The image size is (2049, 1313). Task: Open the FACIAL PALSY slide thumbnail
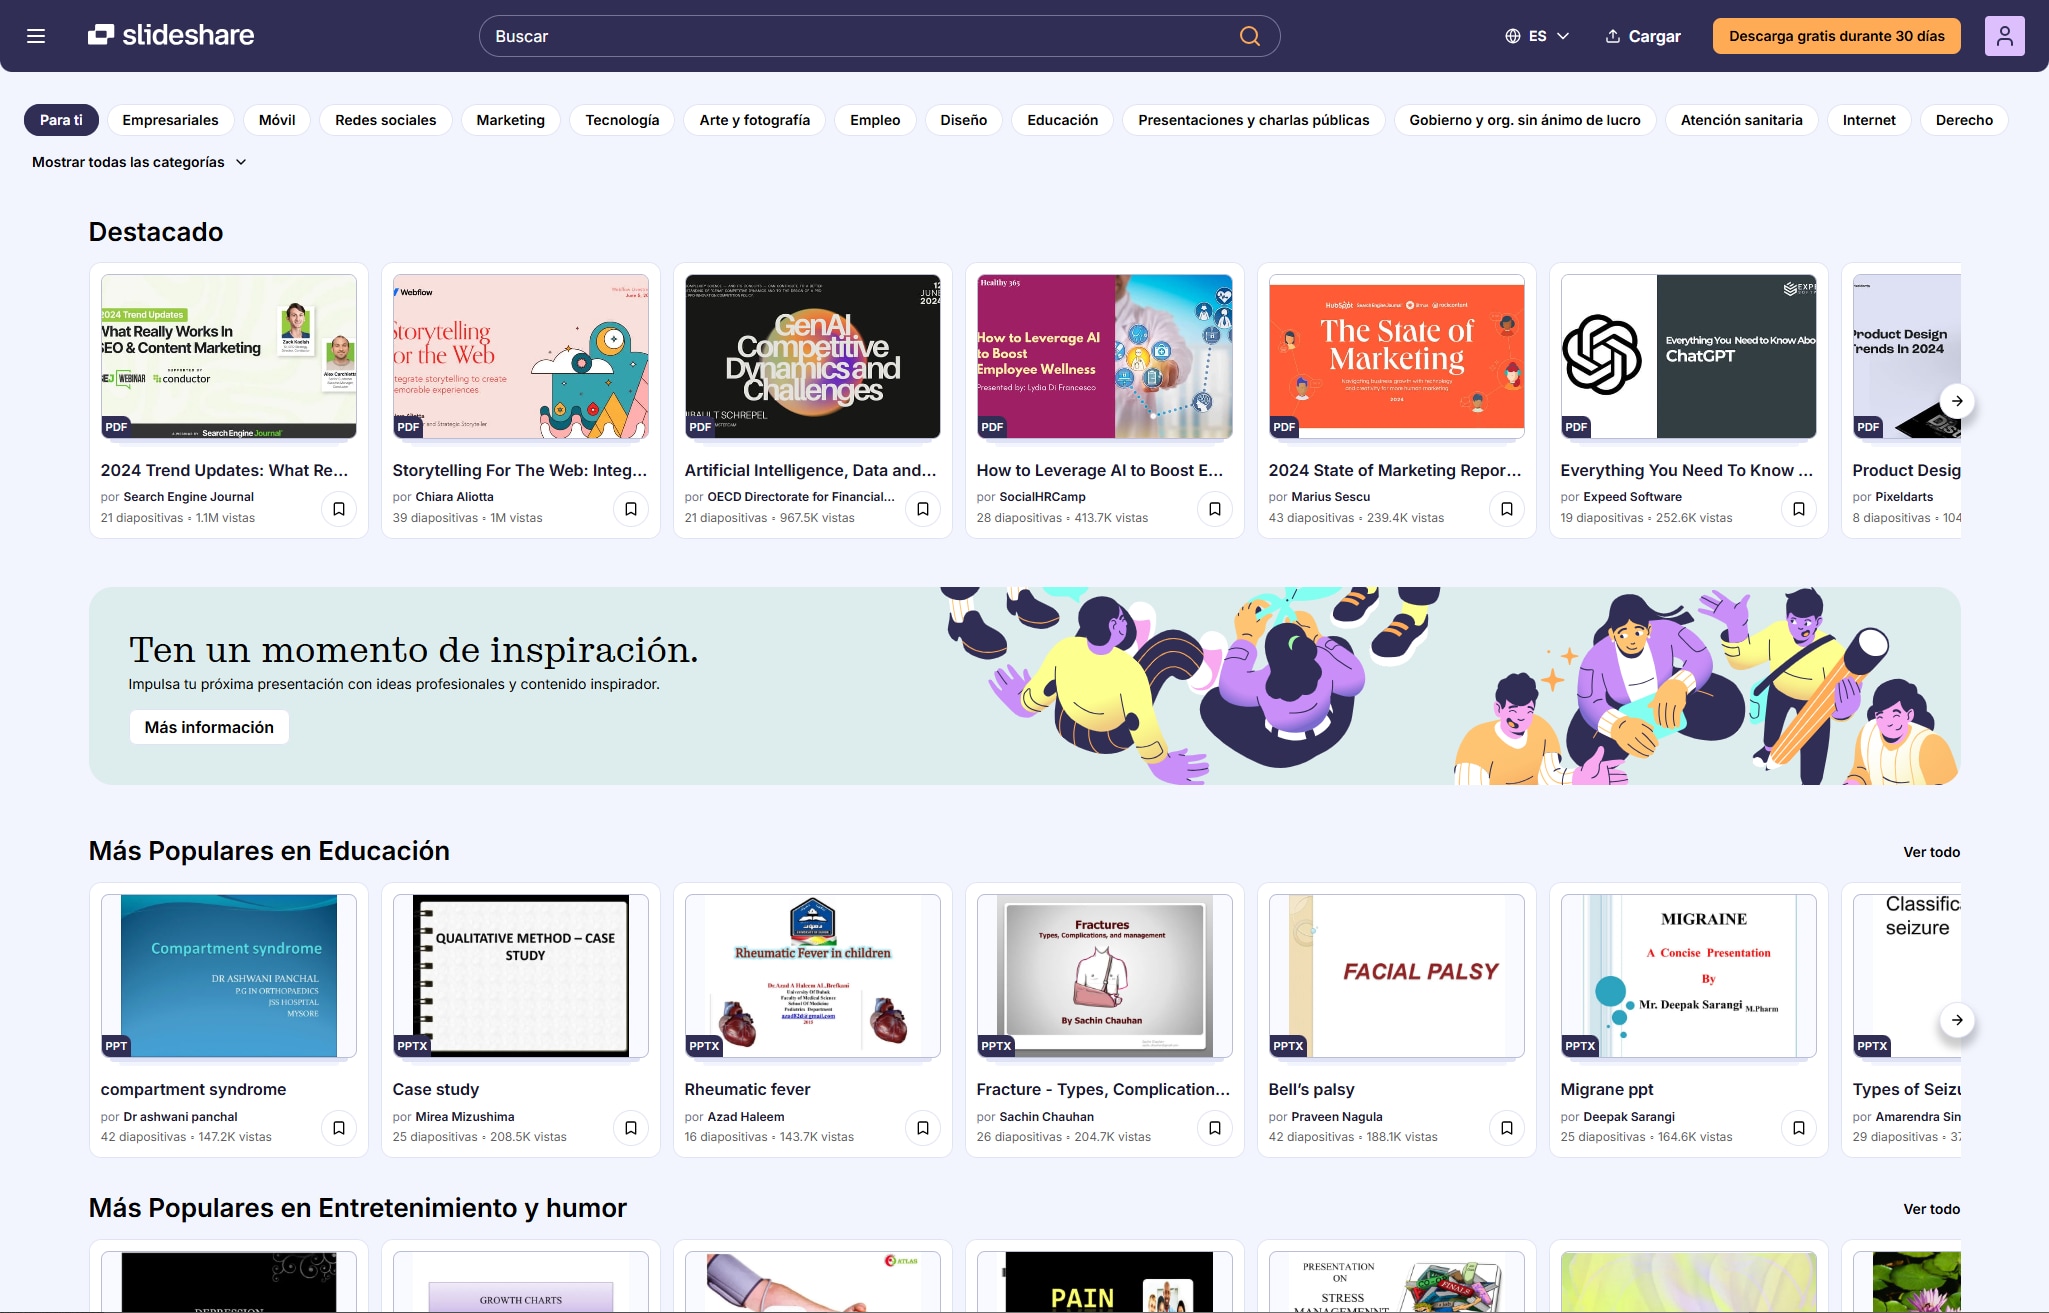pos(1397,976)
